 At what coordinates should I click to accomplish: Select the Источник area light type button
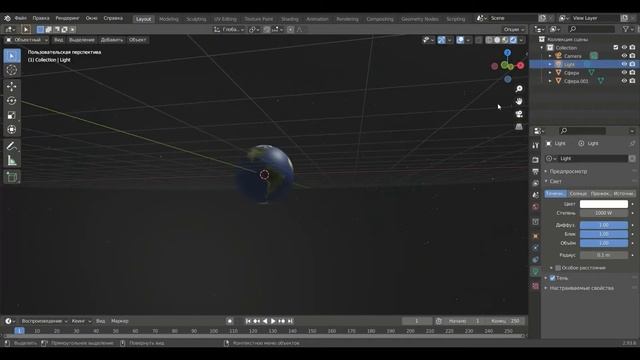pyautogui.click(x=624, y=193)
